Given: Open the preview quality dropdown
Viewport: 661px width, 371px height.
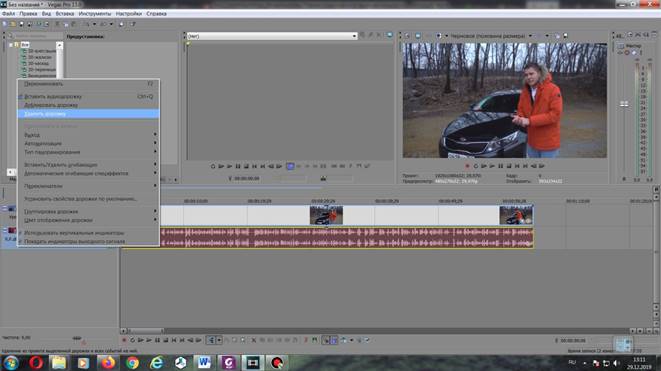Looking at the screenshot, I should tap(530, 36).
